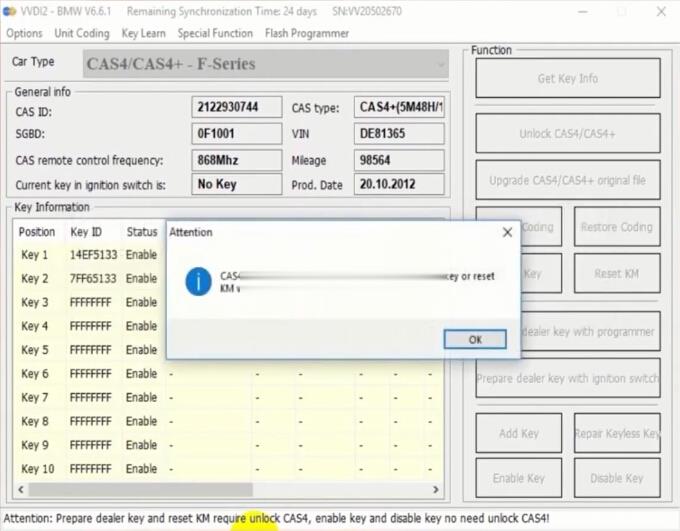Click the VIN field DE81365
Image resolution: width=680 pixels, height=531 pixels.
(x=399, y=134)
